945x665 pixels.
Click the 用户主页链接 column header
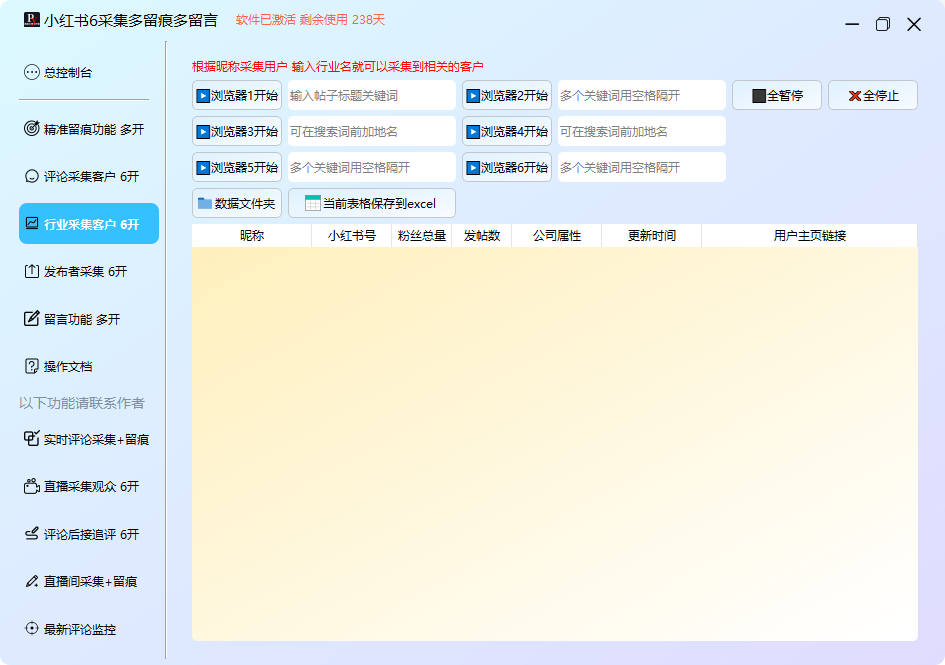(809, 236)
